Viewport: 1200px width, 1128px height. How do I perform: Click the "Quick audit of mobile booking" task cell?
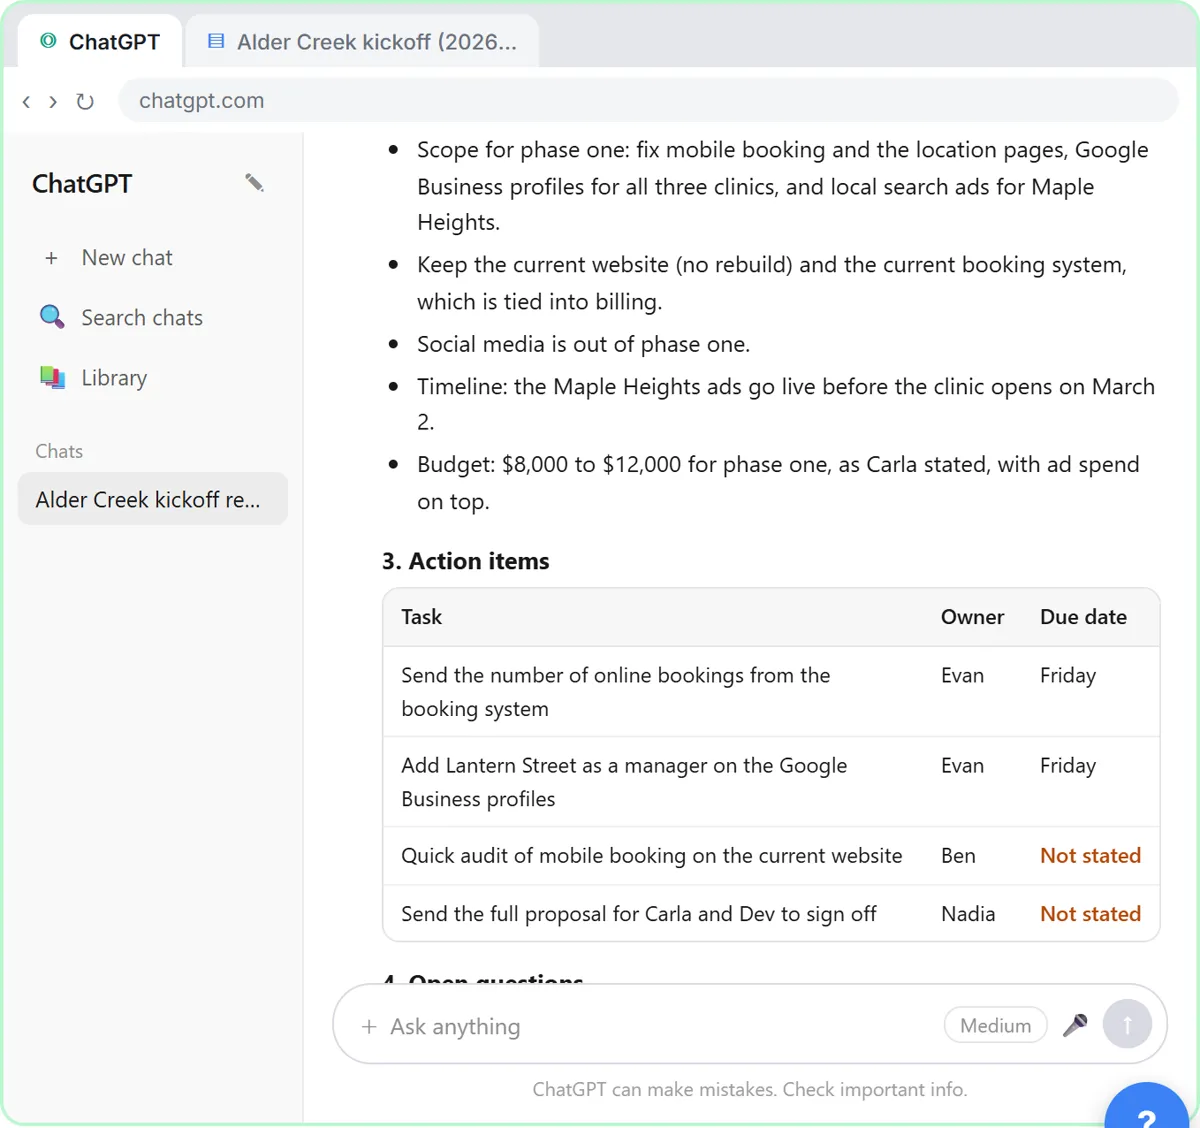[652, 856]
